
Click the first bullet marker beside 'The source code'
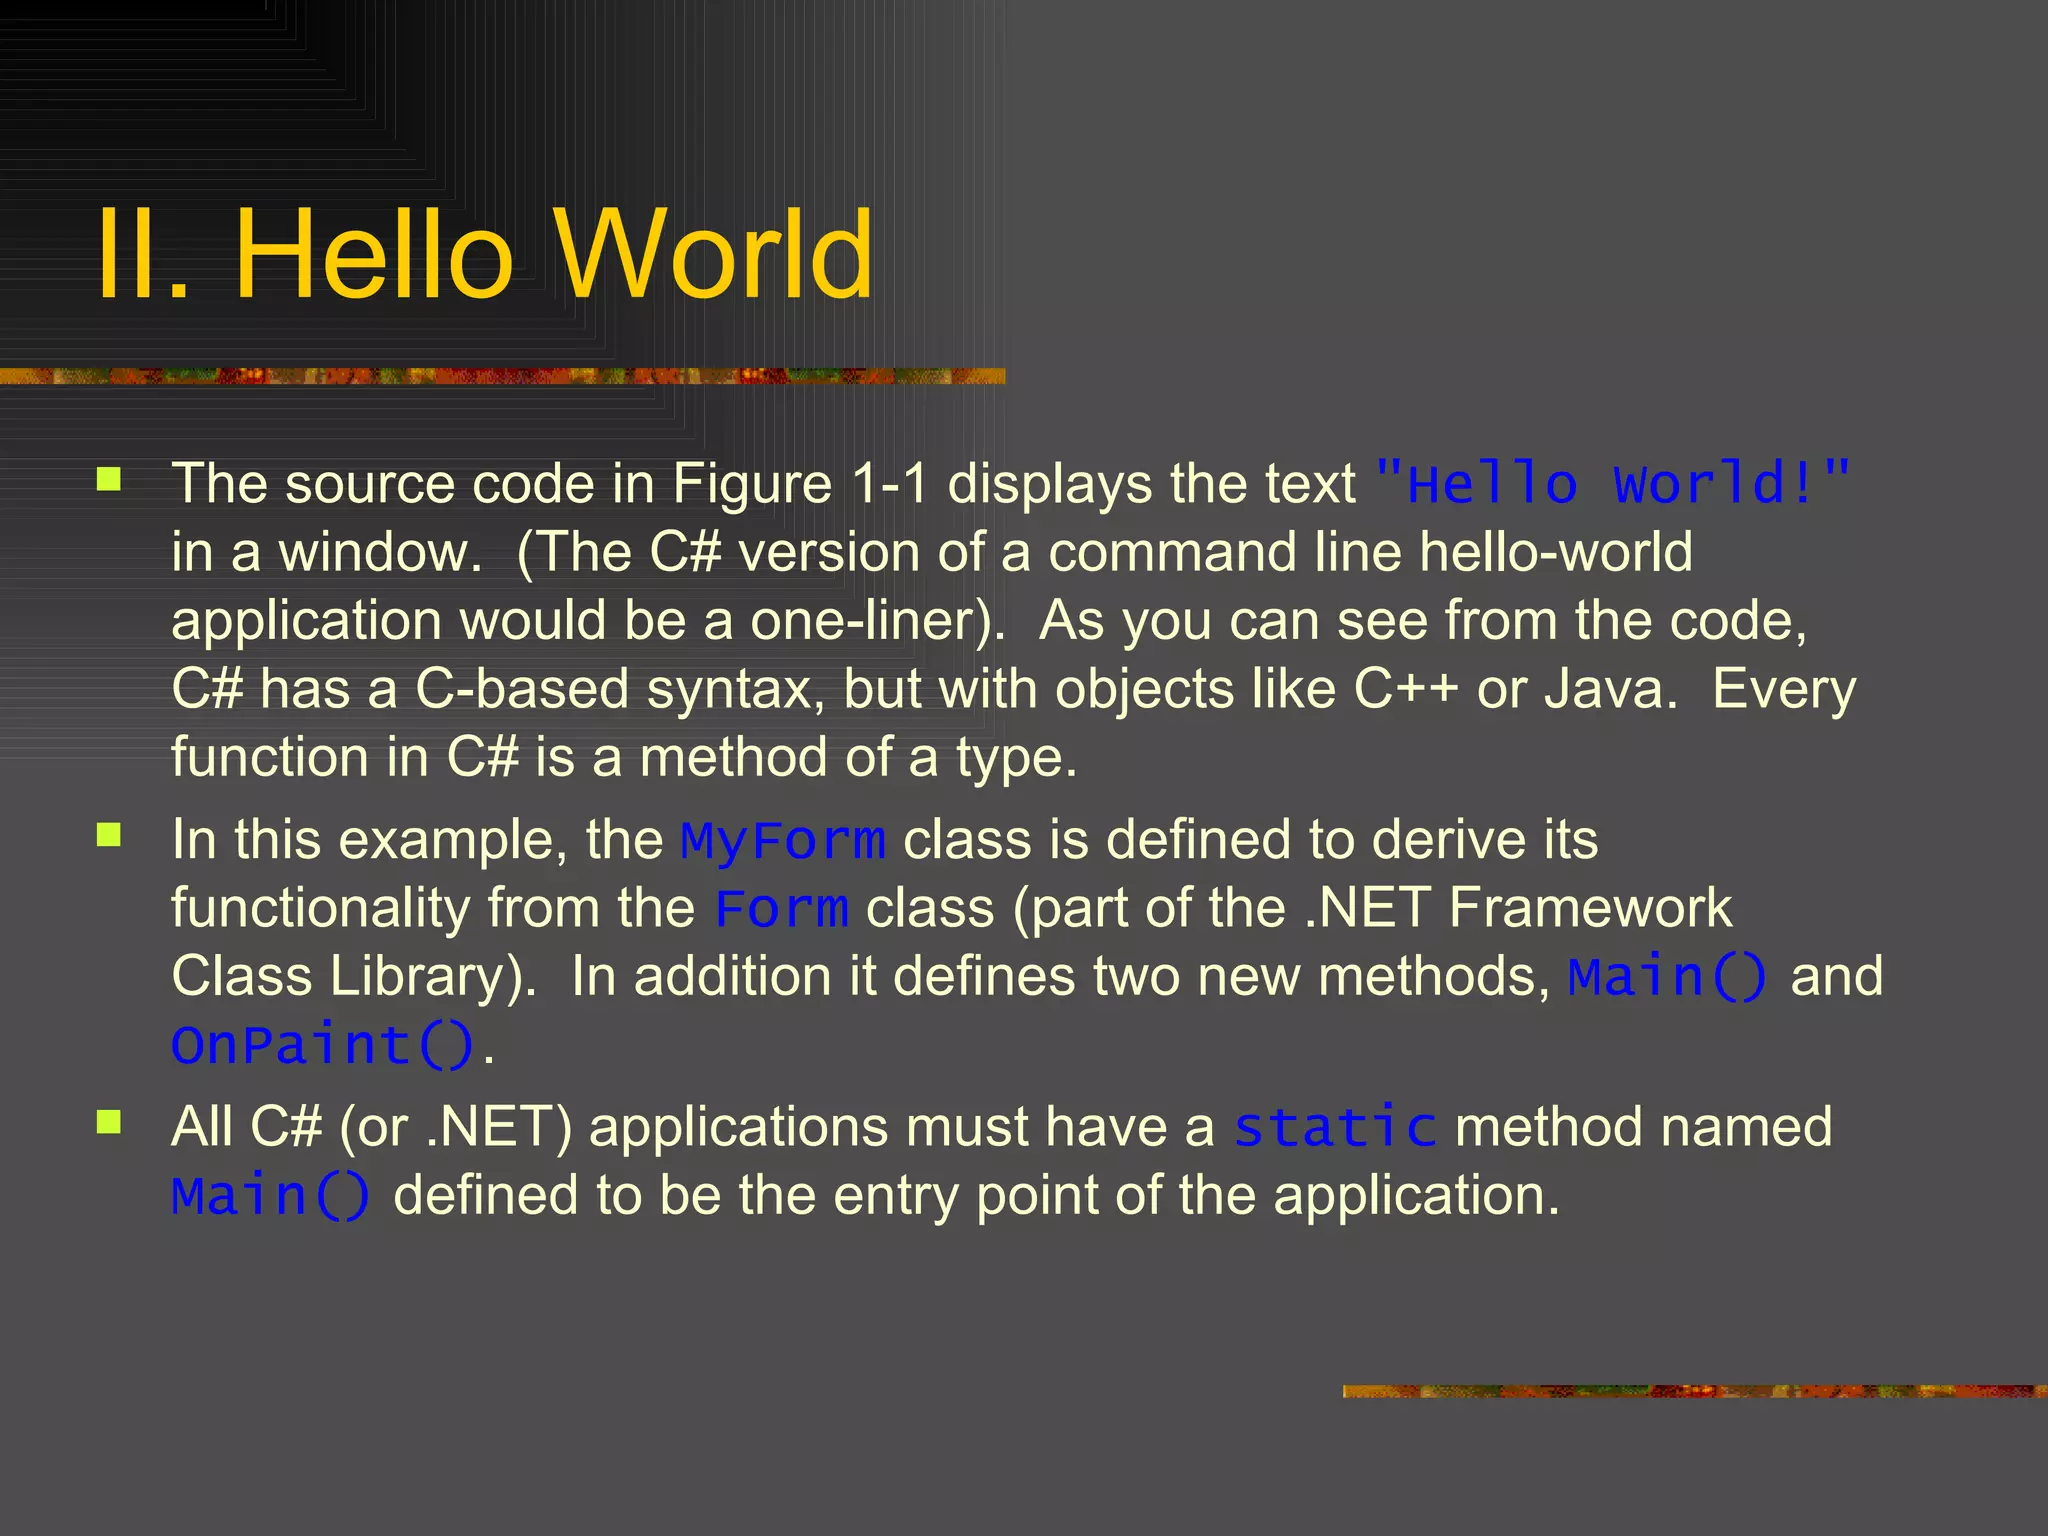click(x=109, y=479)
